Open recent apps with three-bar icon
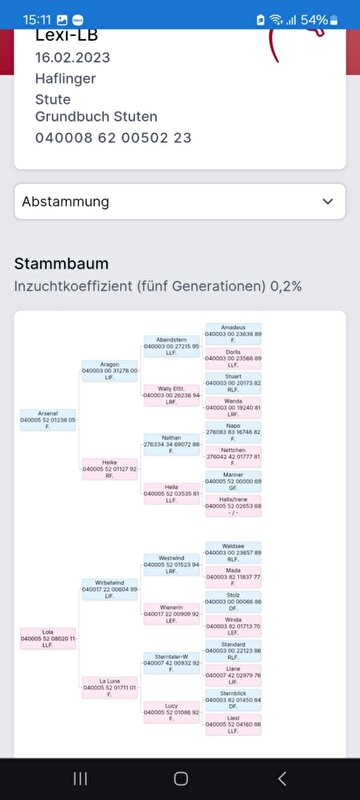 coord(80,778)
